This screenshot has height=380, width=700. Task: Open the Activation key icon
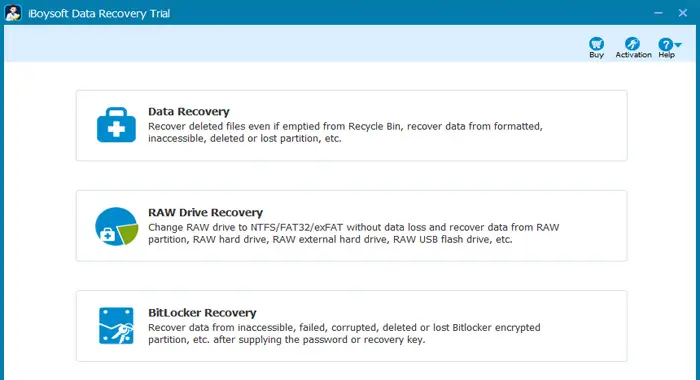tap(632, 44)
